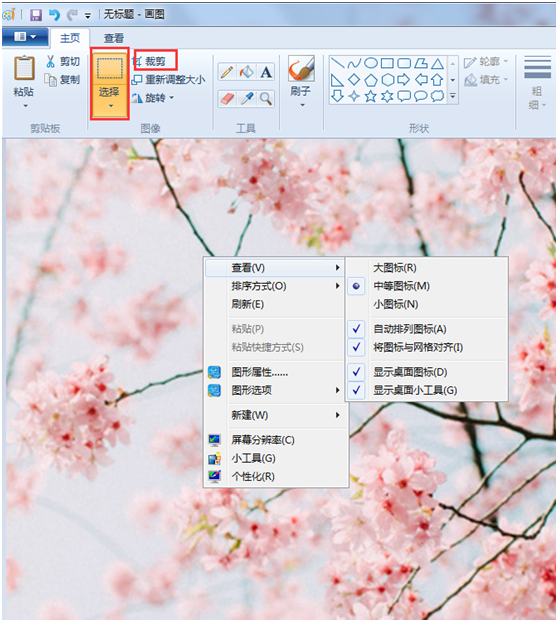Viewport: 558px width, 622px height.
Task: Select the Magnifier tool
Action: pos(266,98)
